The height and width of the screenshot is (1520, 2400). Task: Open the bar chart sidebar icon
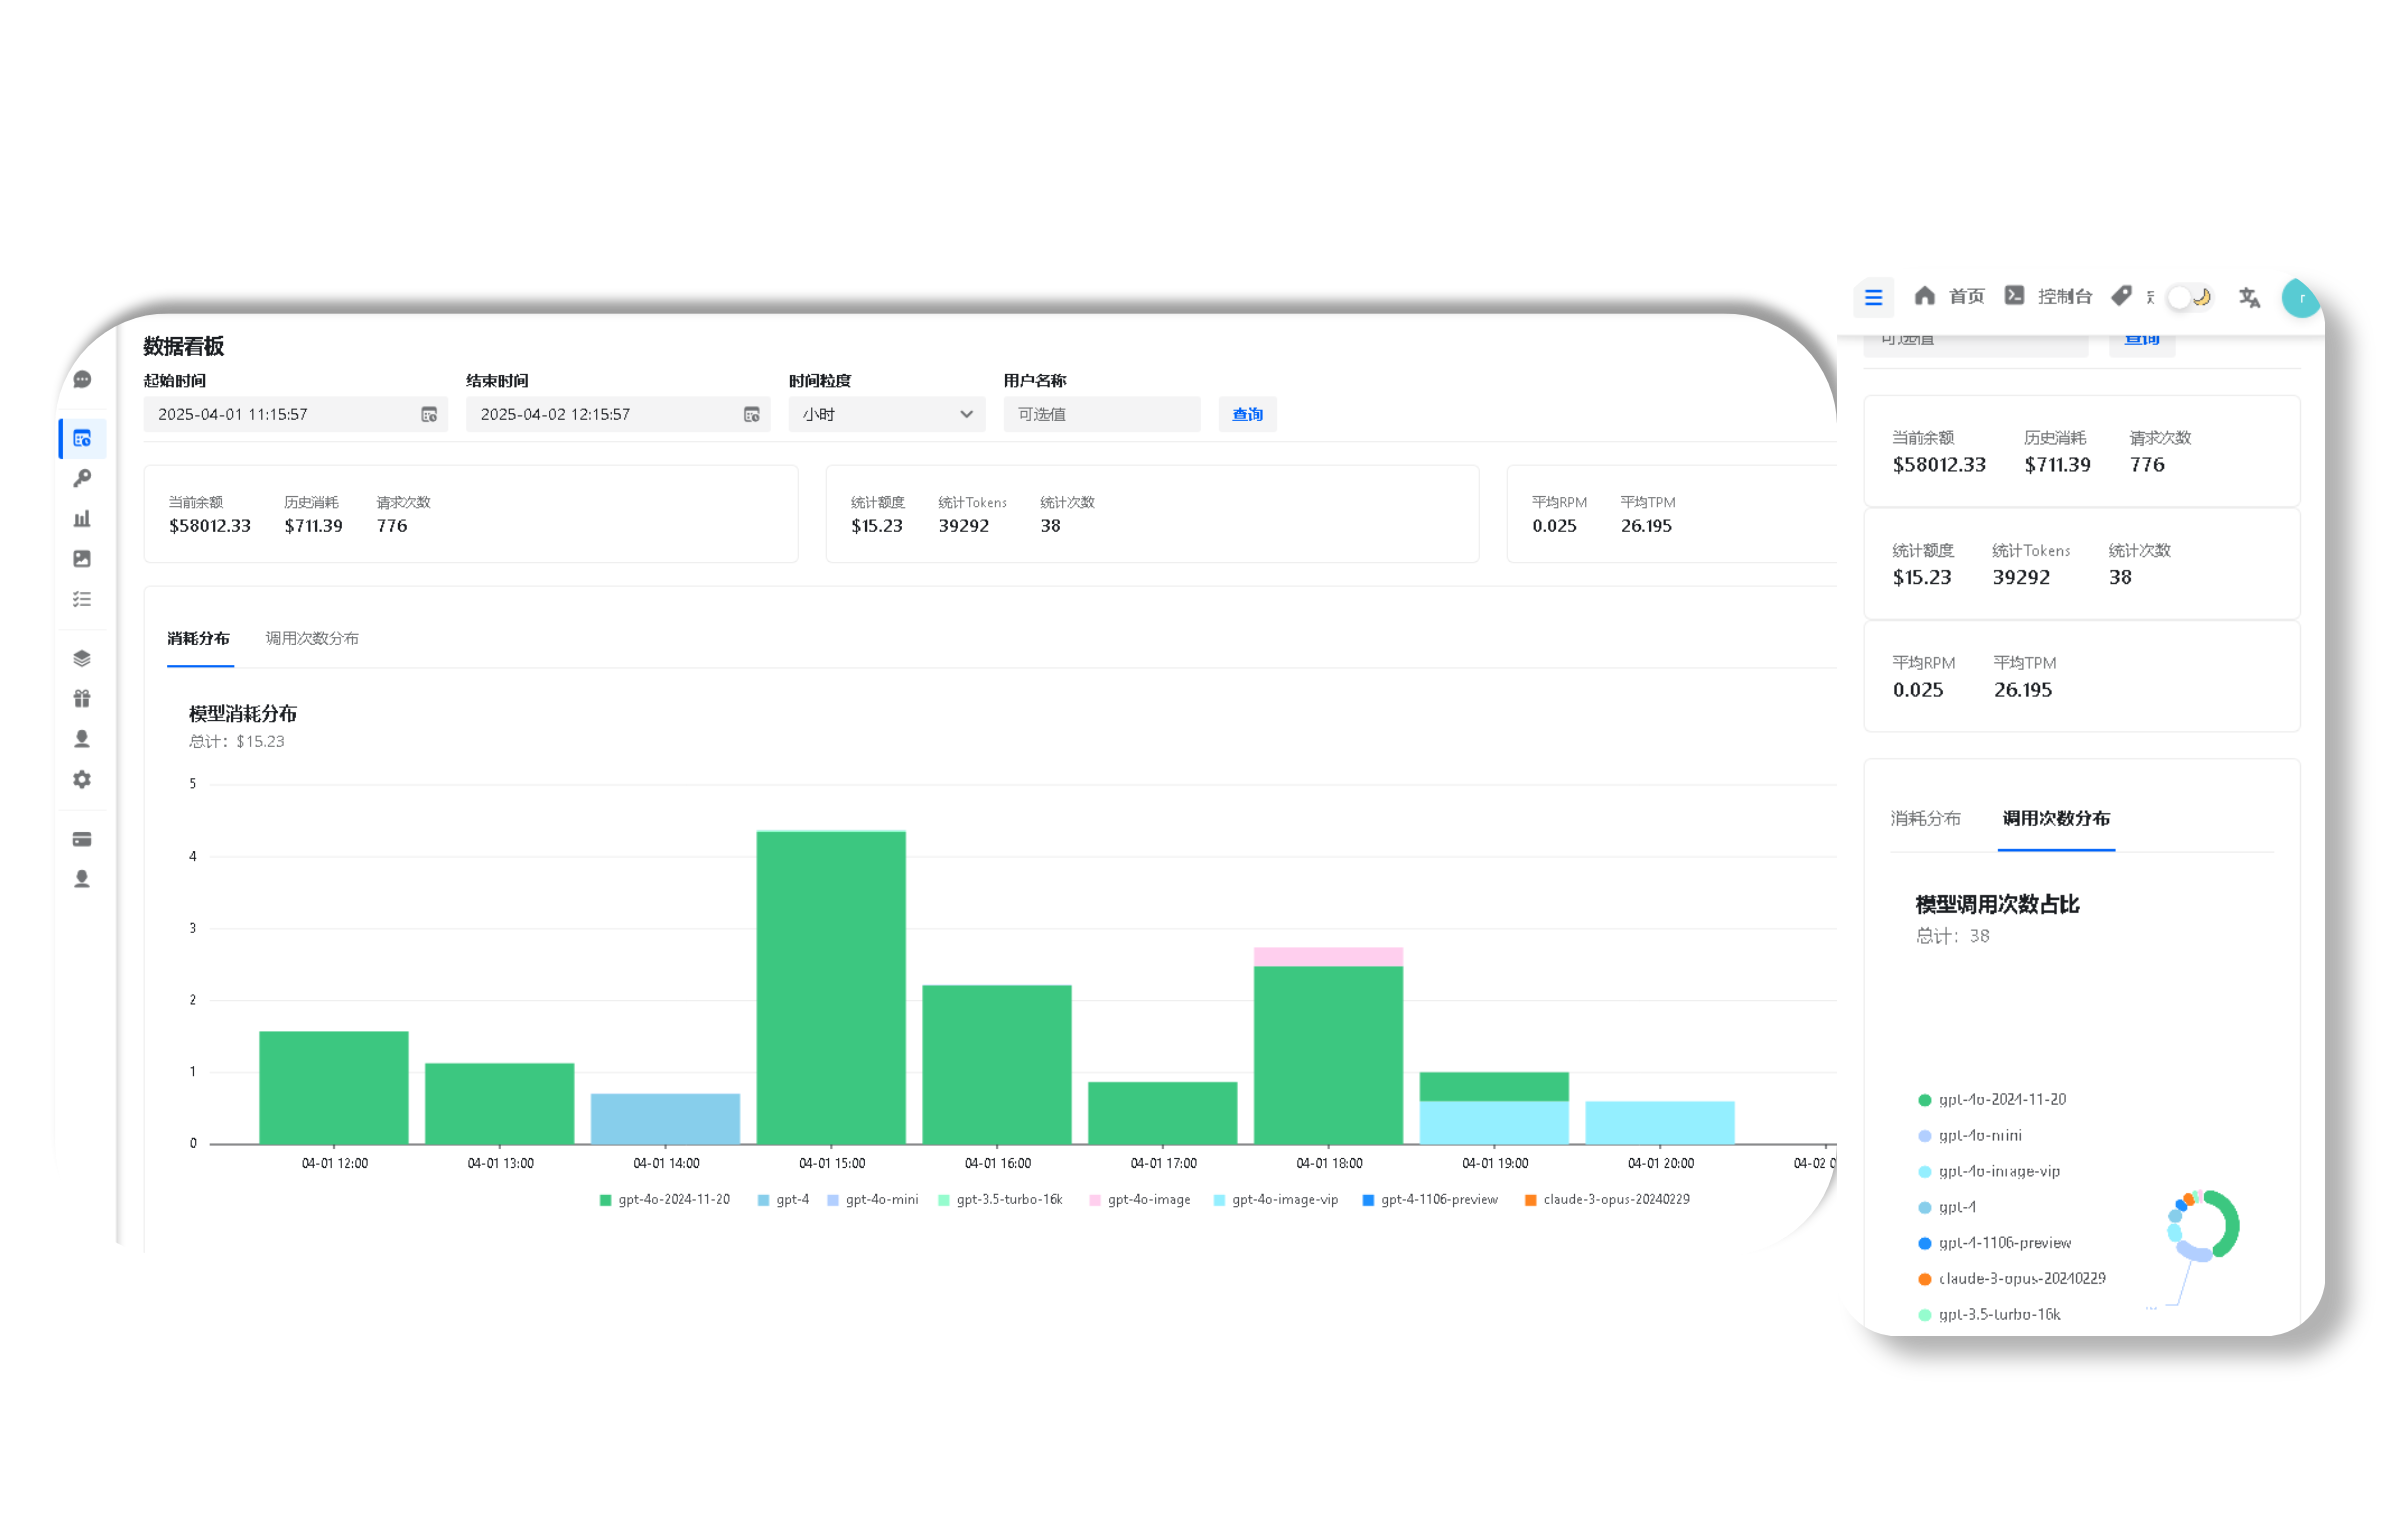pos(82,518)
